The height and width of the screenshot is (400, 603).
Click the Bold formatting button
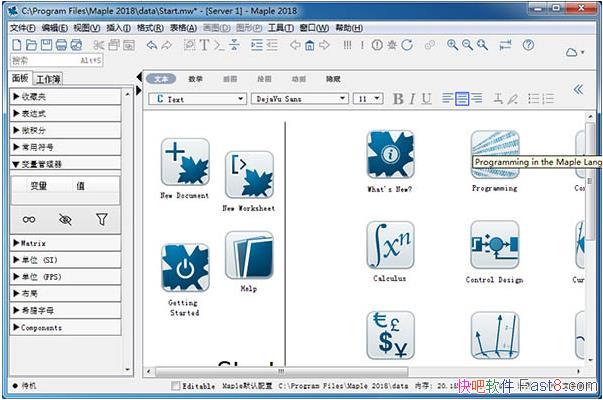coord(398,99)
